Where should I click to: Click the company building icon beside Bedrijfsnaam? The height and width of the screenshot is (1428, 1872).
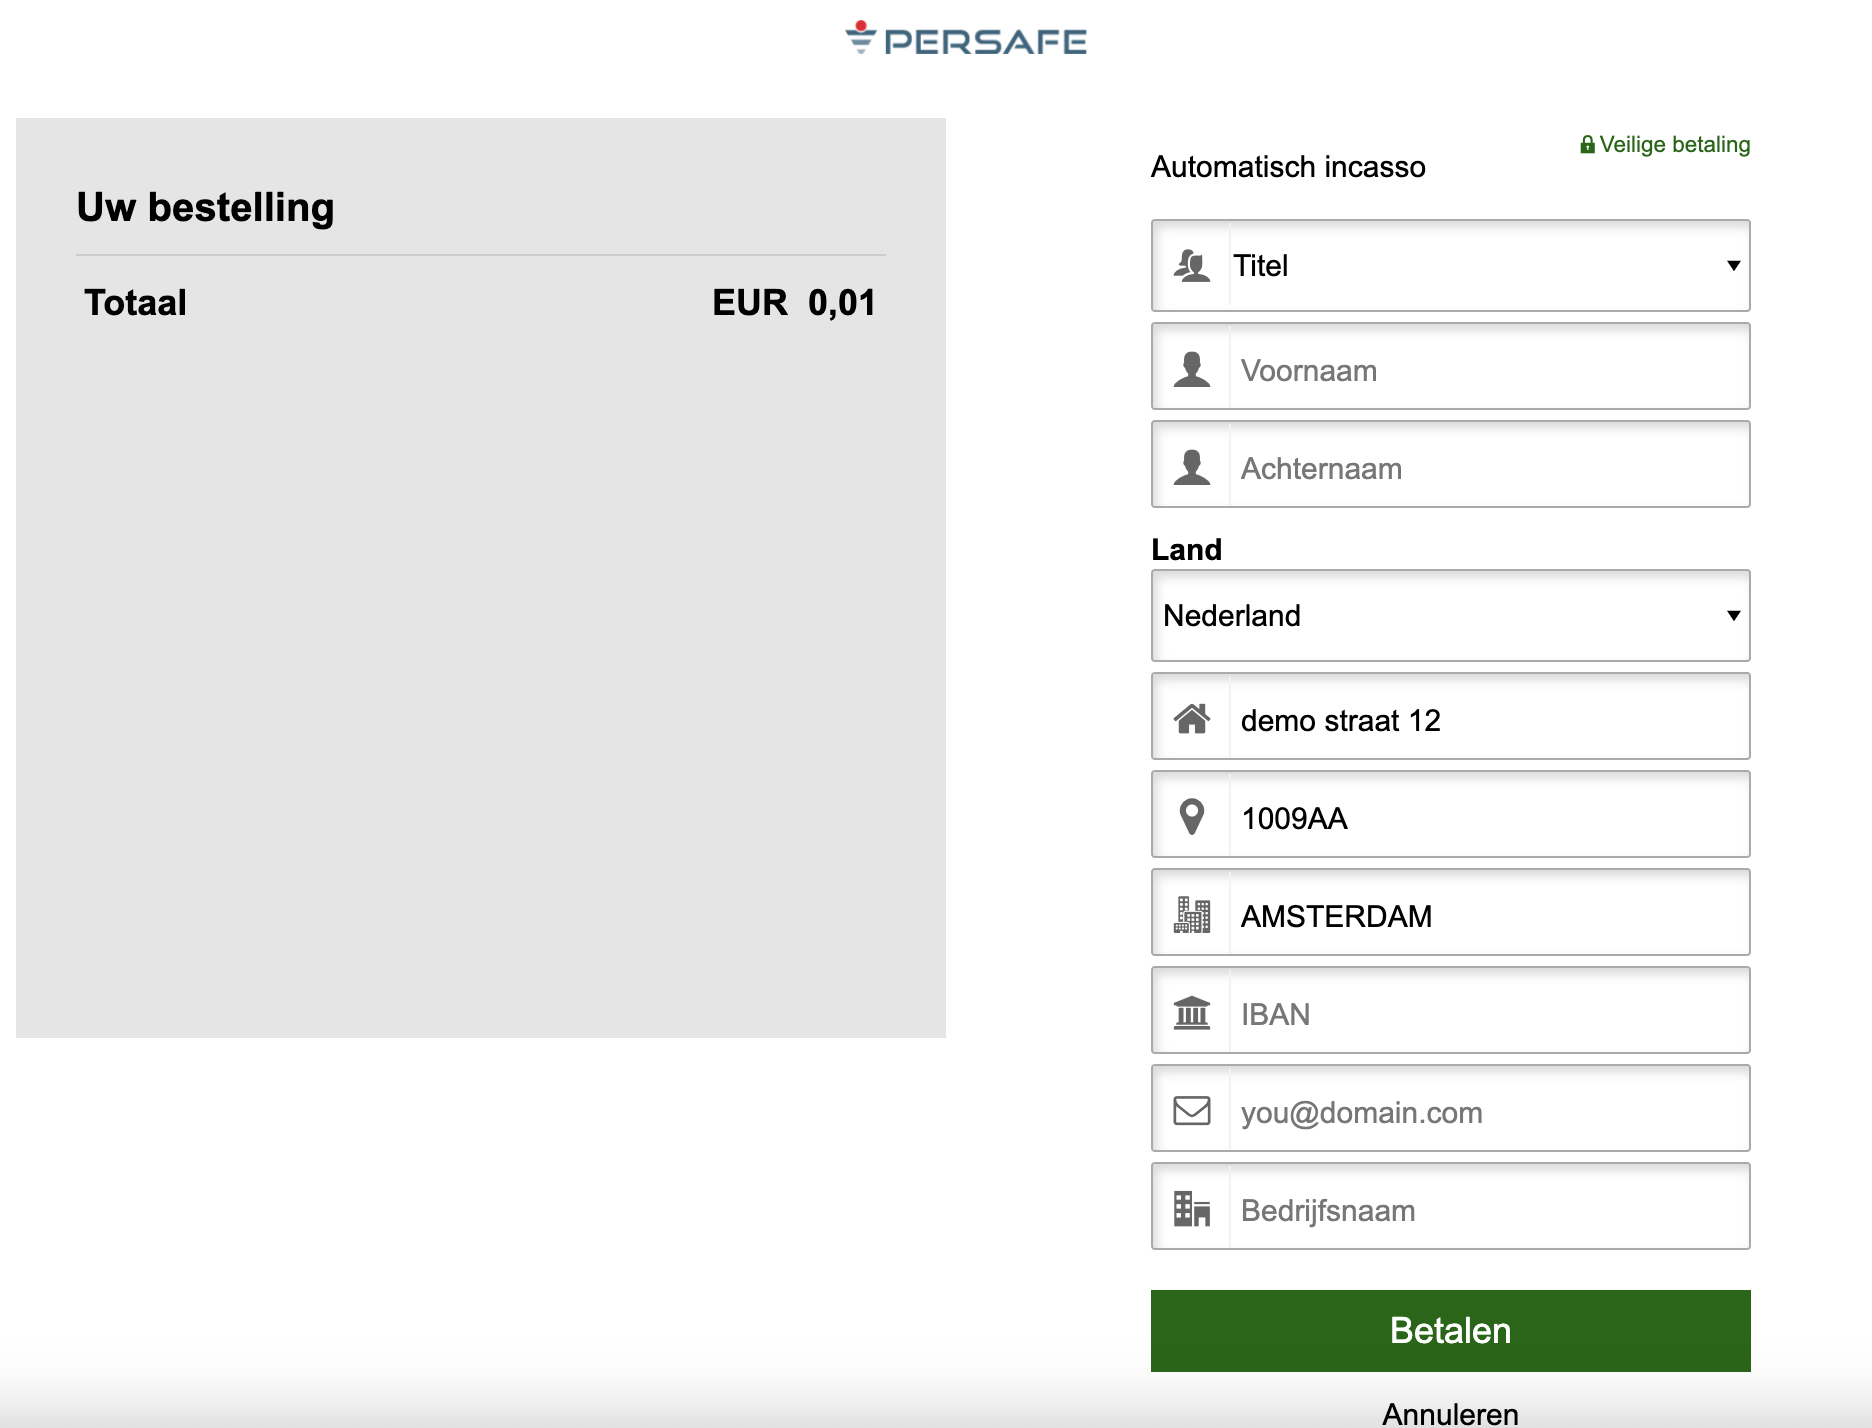[x=1191, y=1208]
